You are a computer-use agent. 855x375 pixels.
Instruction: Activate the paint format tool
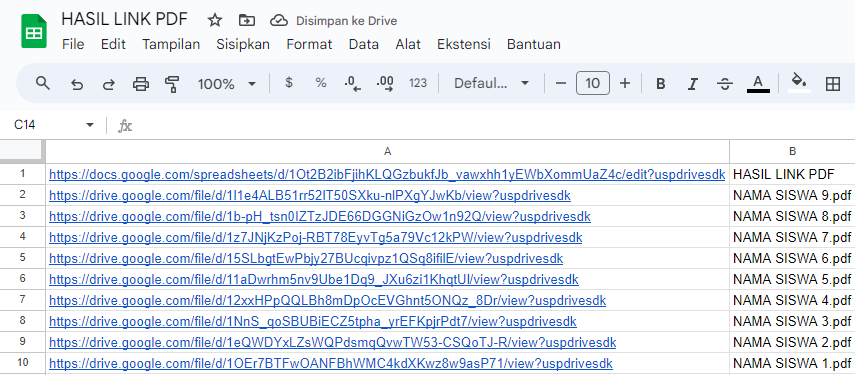tap(172, 84)
